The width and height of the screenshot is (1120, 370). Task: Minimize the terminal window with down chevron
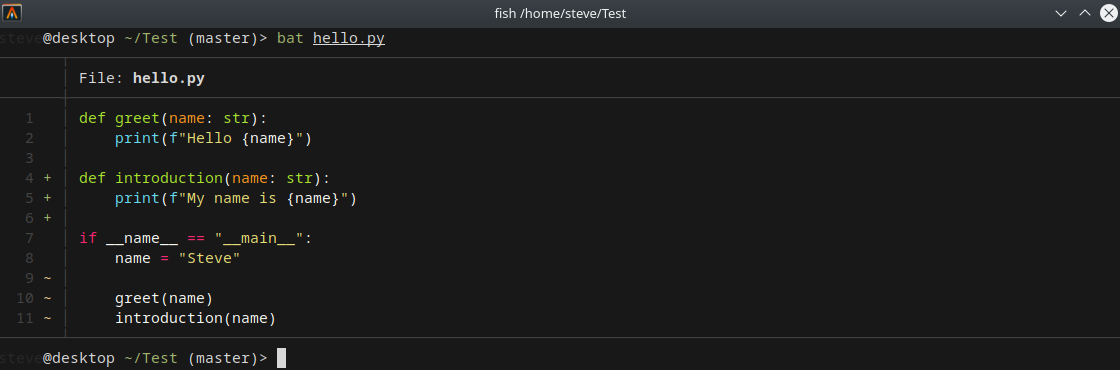click(x=1061, y=13)
